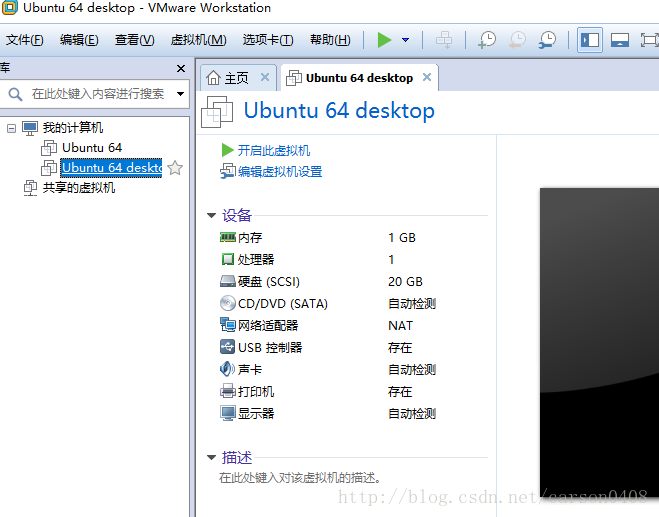Select the 显示器 device label
659x517 pixels.
coord(256,414)
